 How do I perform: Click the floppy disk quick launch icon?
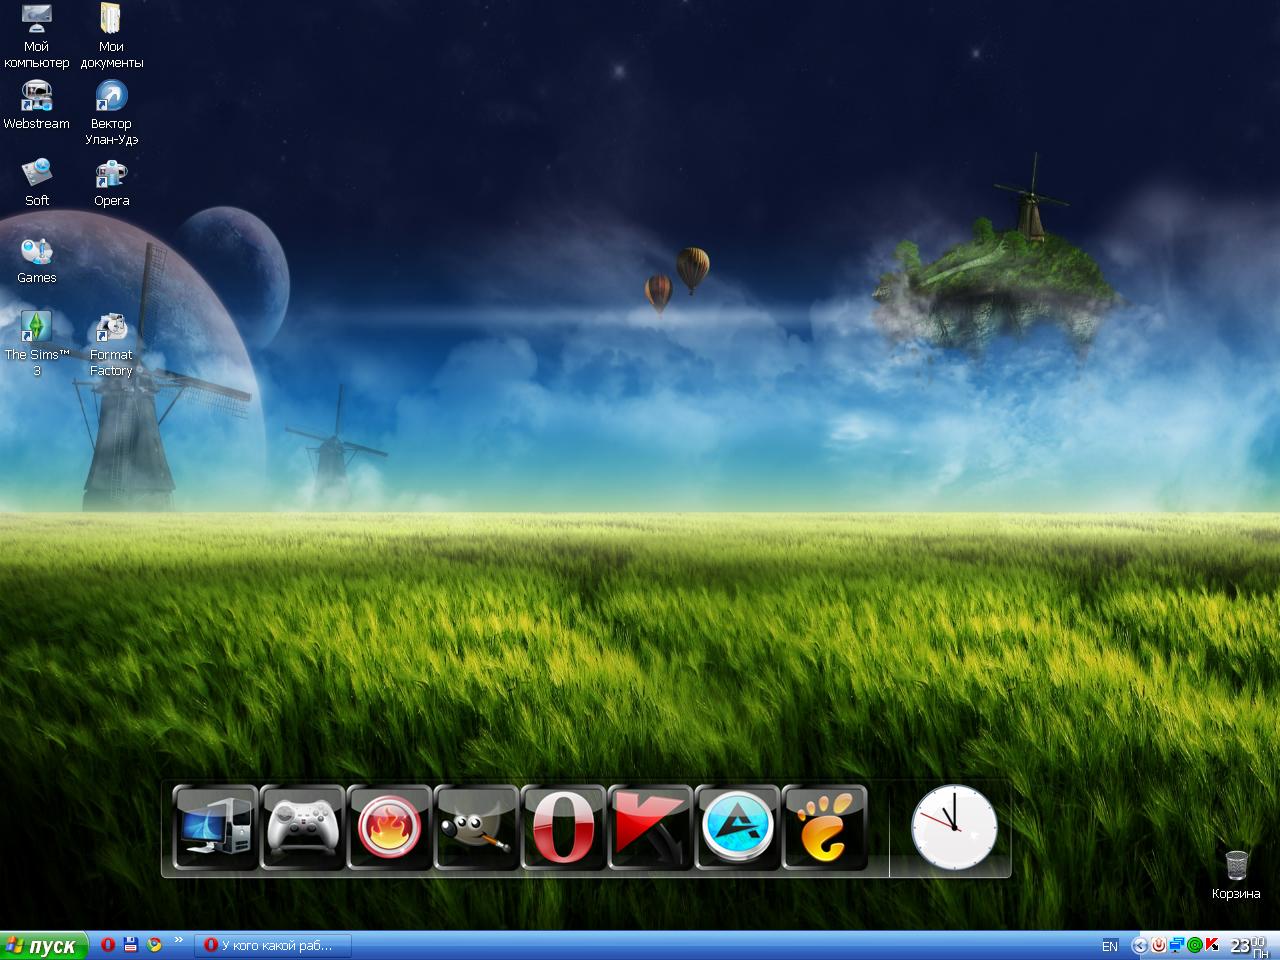(130, 944)
